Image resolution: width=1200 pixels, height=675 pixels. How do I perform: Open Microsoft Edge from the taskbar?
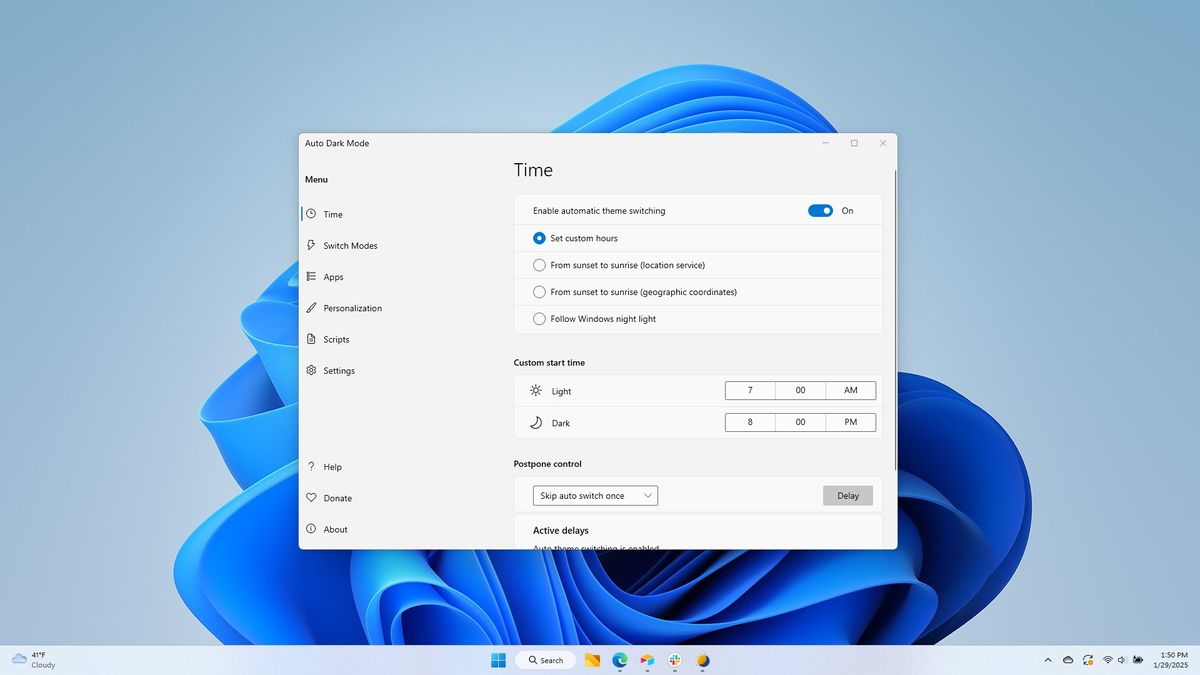619,660
